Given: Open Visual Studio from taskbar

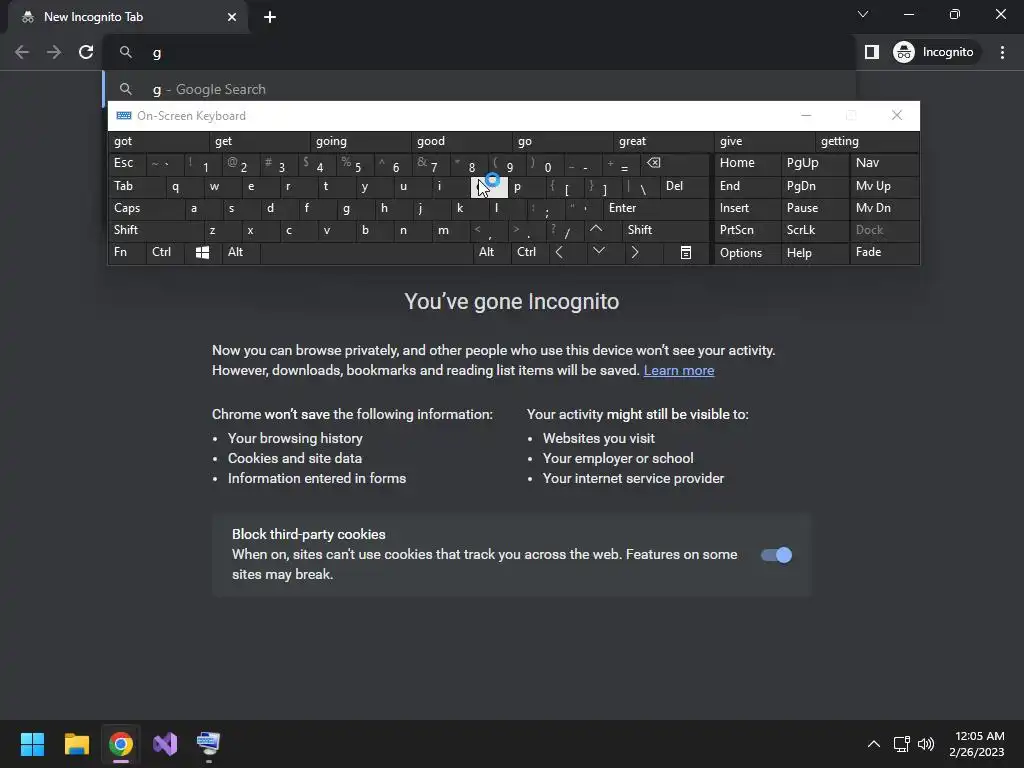Looking at the screenshot, I should (165, 744).
